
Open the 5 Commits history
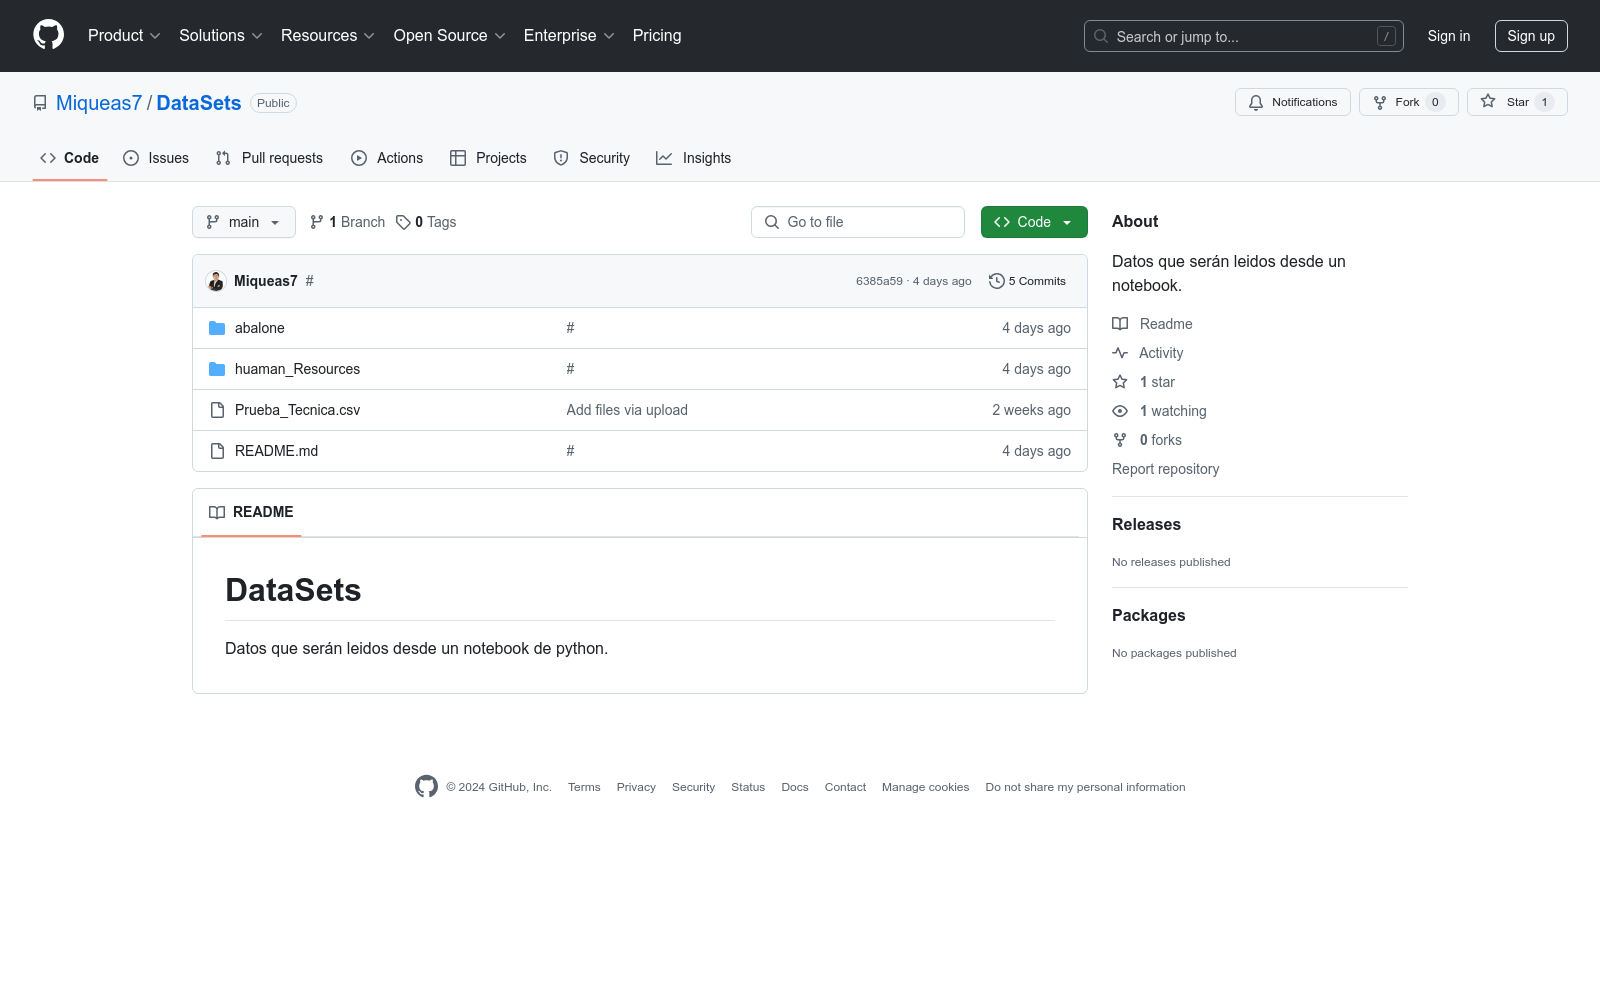tap(1027, 281)
